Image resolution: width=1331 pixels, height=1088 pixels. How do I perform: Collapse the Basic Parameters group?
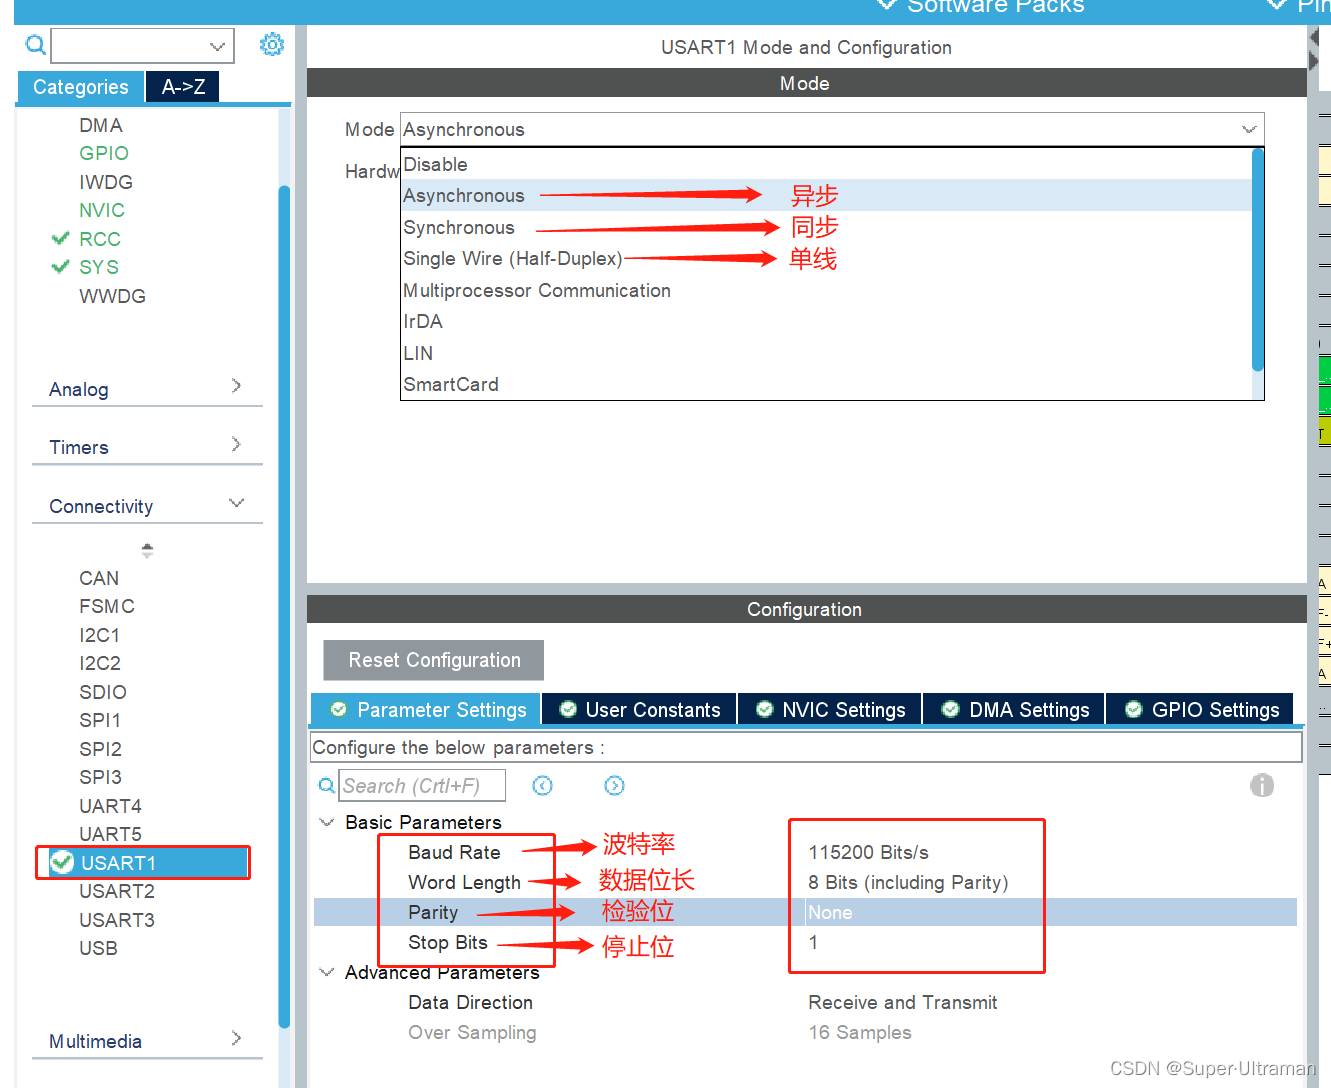pos(326,822)
